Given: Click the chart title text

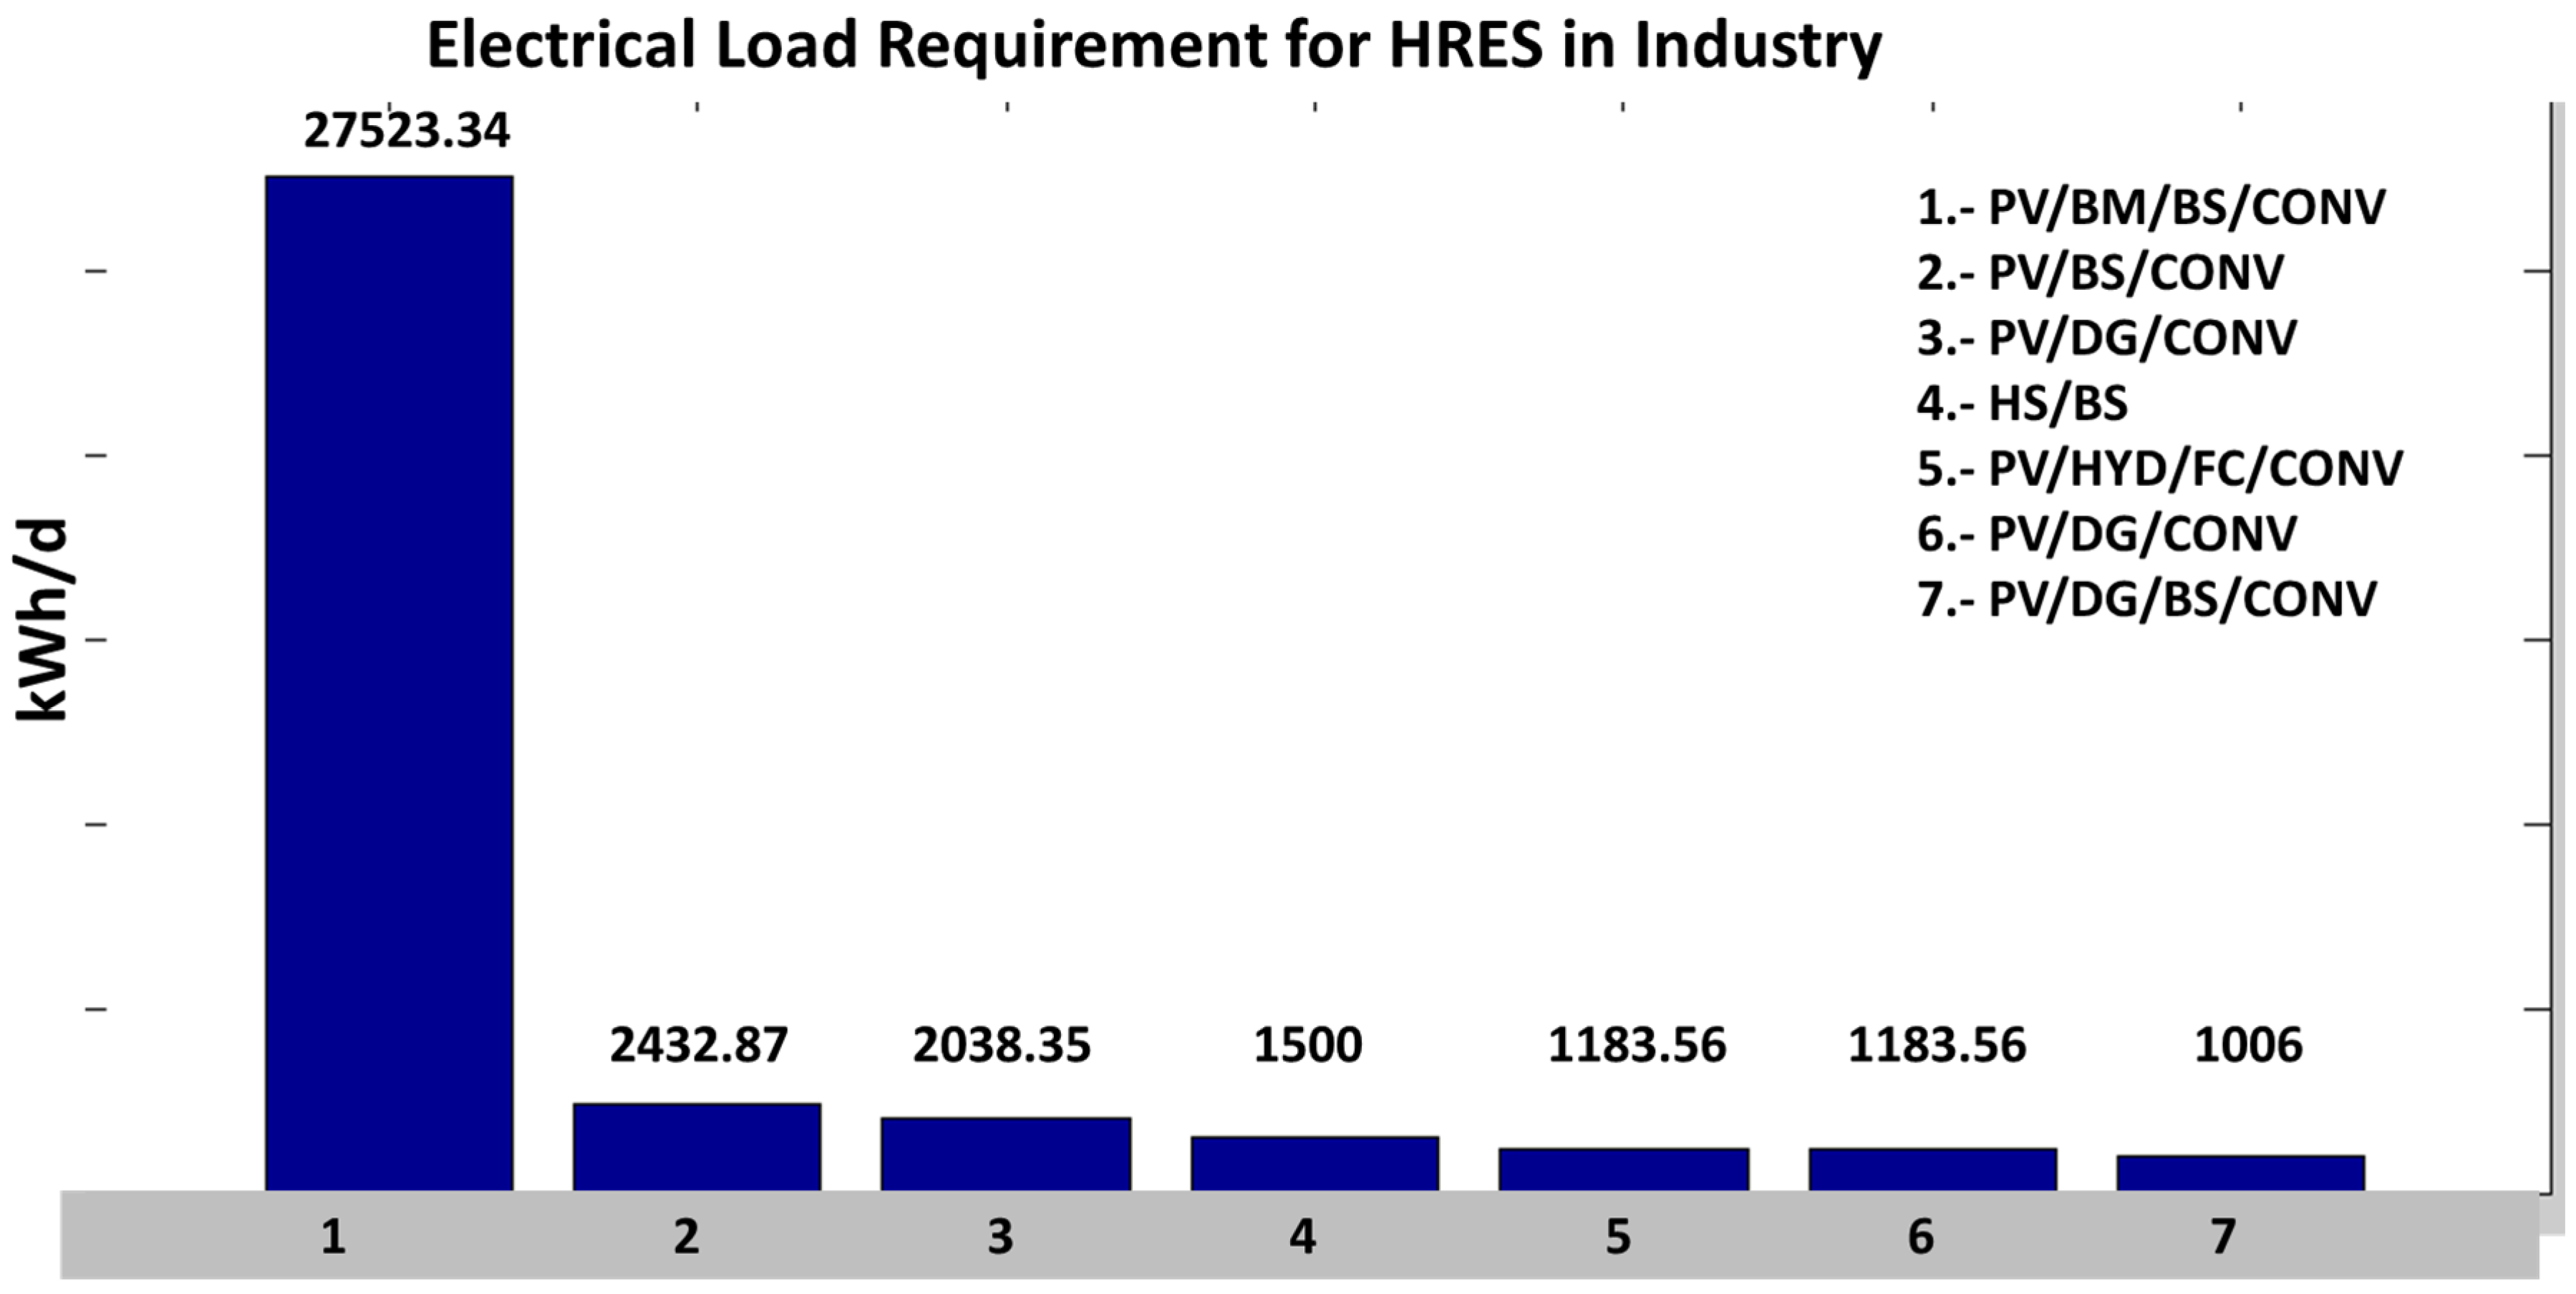Looking at the screenshot, I should click(1154, 46).
